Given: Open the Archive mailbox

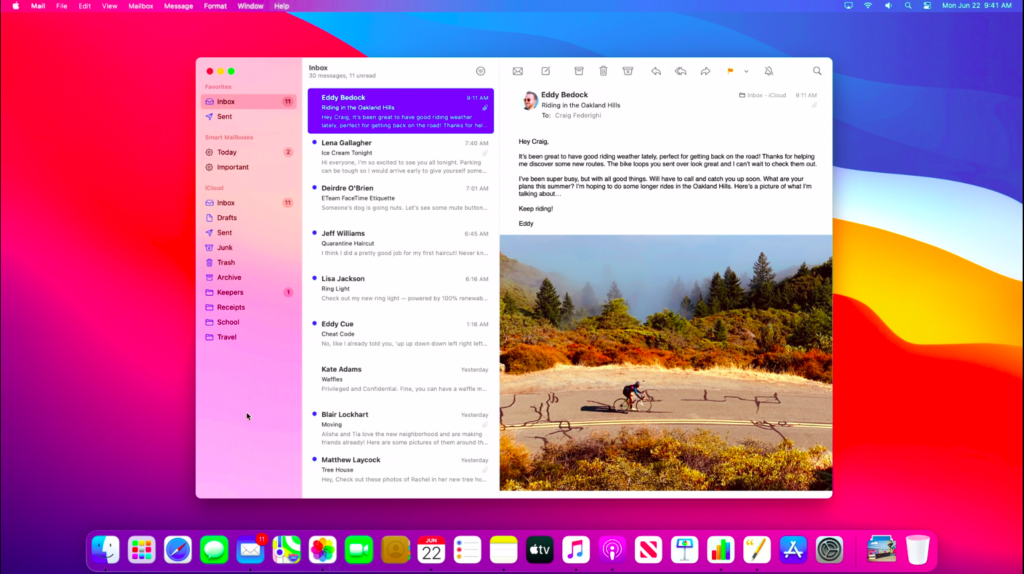Looking at the screenshot, I should 248,278.
